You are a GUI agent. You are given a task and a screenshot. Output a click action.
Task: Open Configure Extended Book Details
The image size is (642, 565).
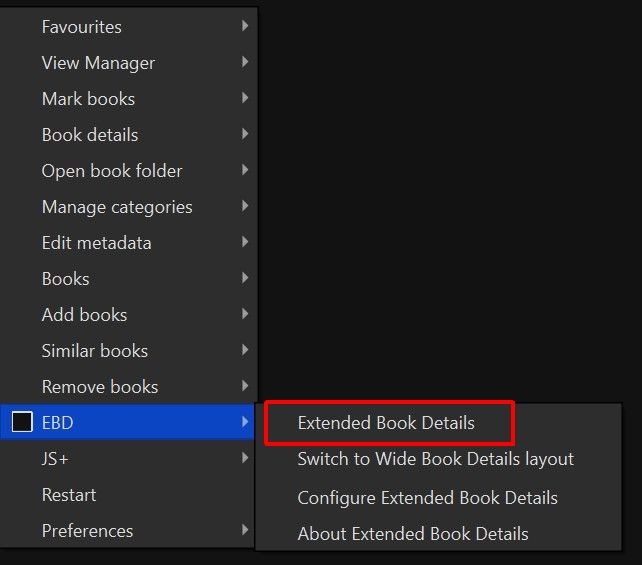click(x=427, y=498)
